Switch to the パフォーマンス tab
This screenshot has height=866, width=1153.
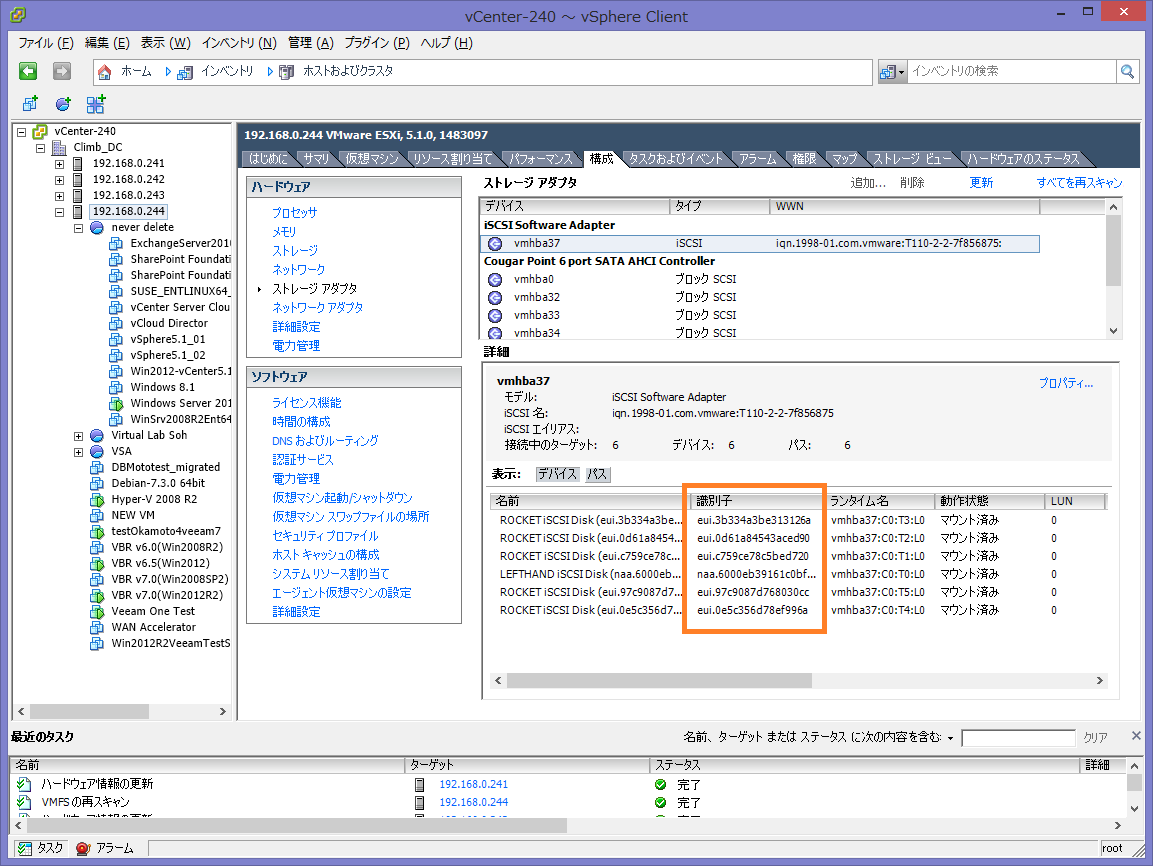click(x=541, y=159)
